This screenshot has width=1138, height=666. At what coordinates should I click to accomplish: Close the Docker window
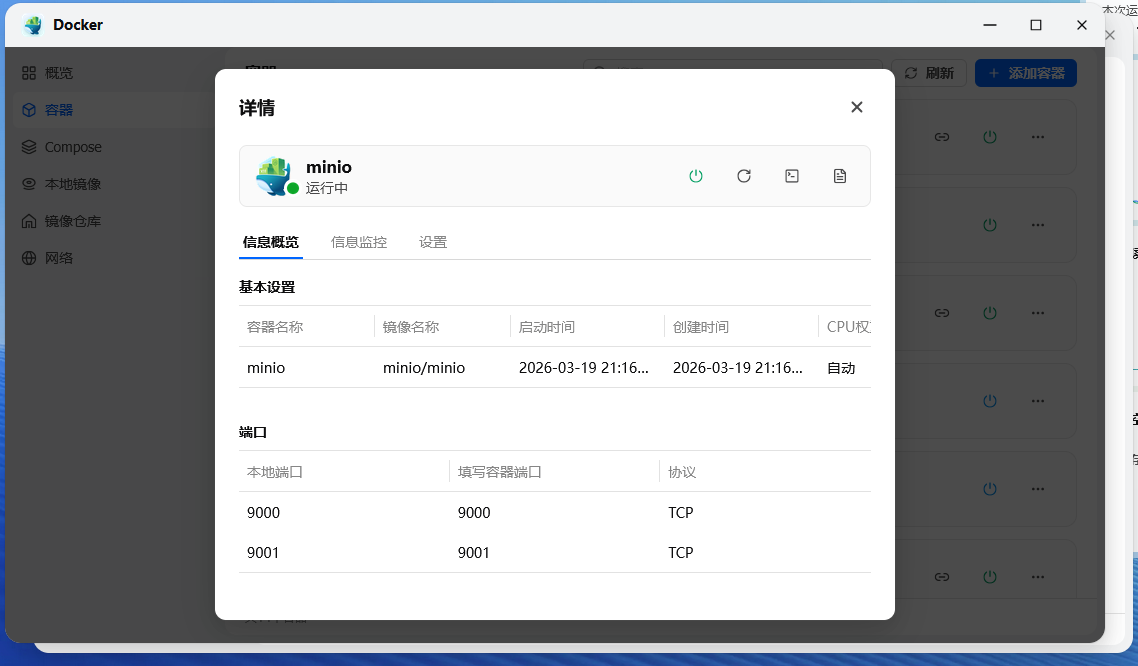click(x=1081, y=25)
